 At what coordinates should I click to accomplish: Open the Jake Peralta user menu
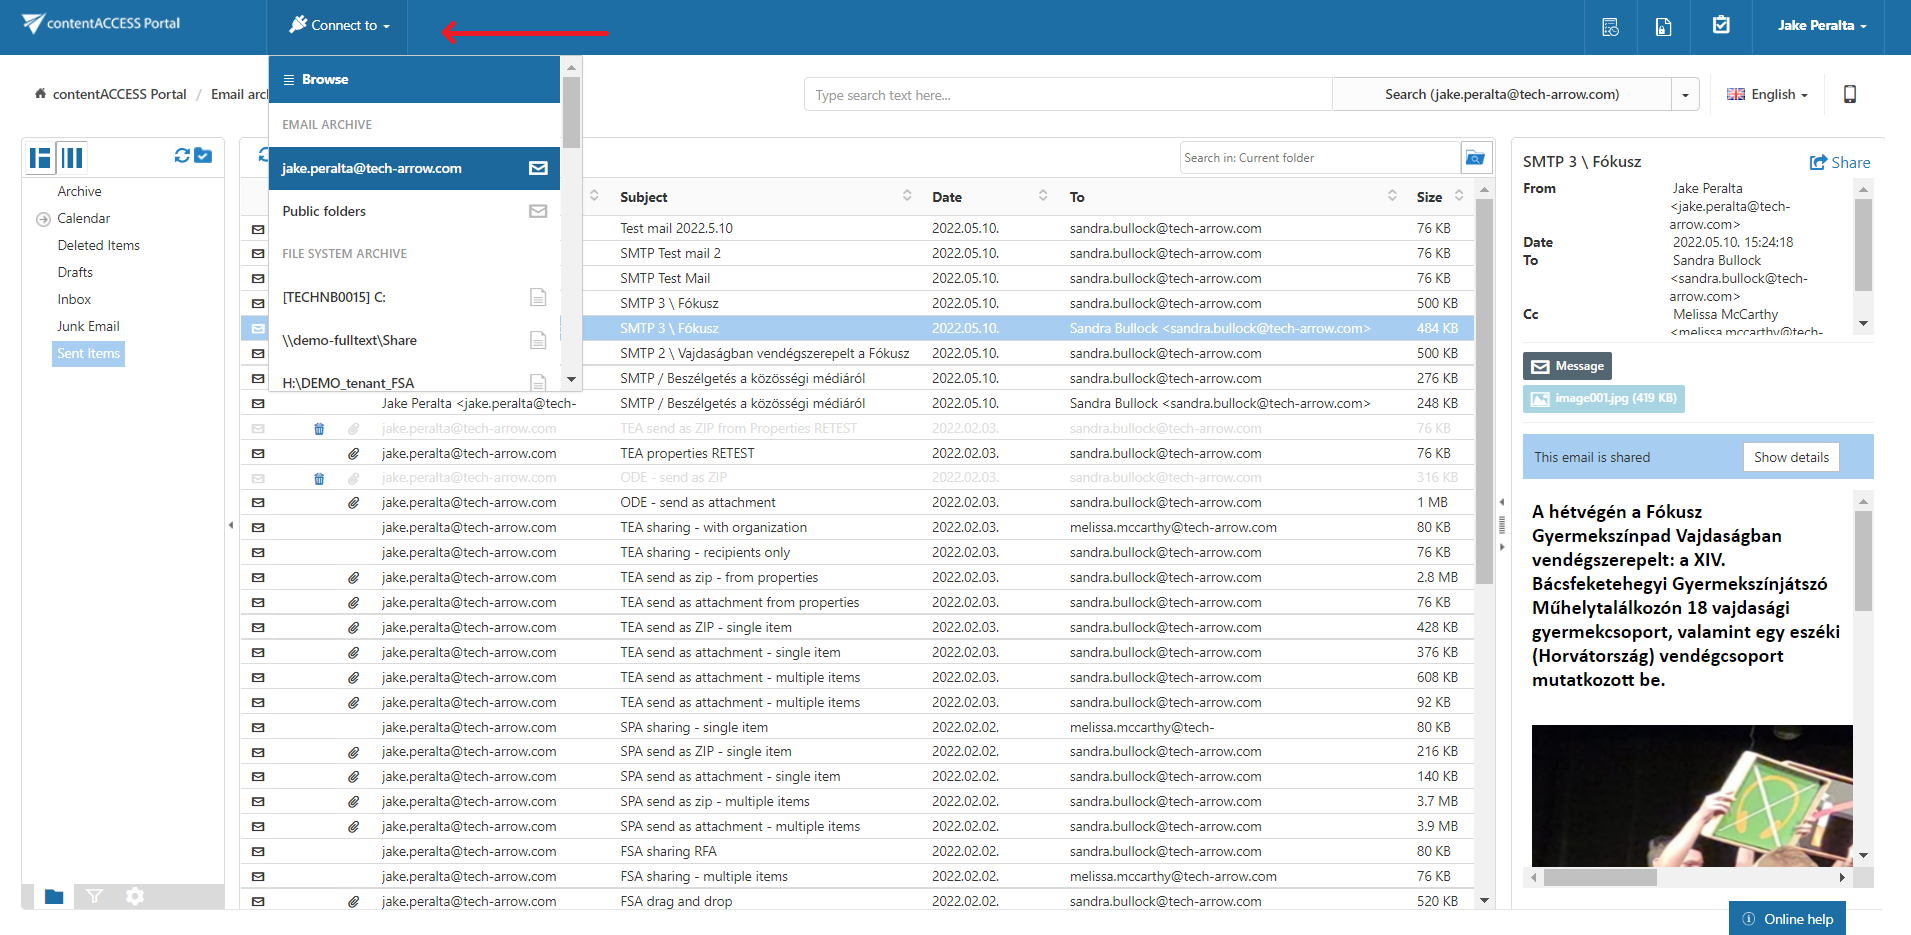pos(1821,26)
